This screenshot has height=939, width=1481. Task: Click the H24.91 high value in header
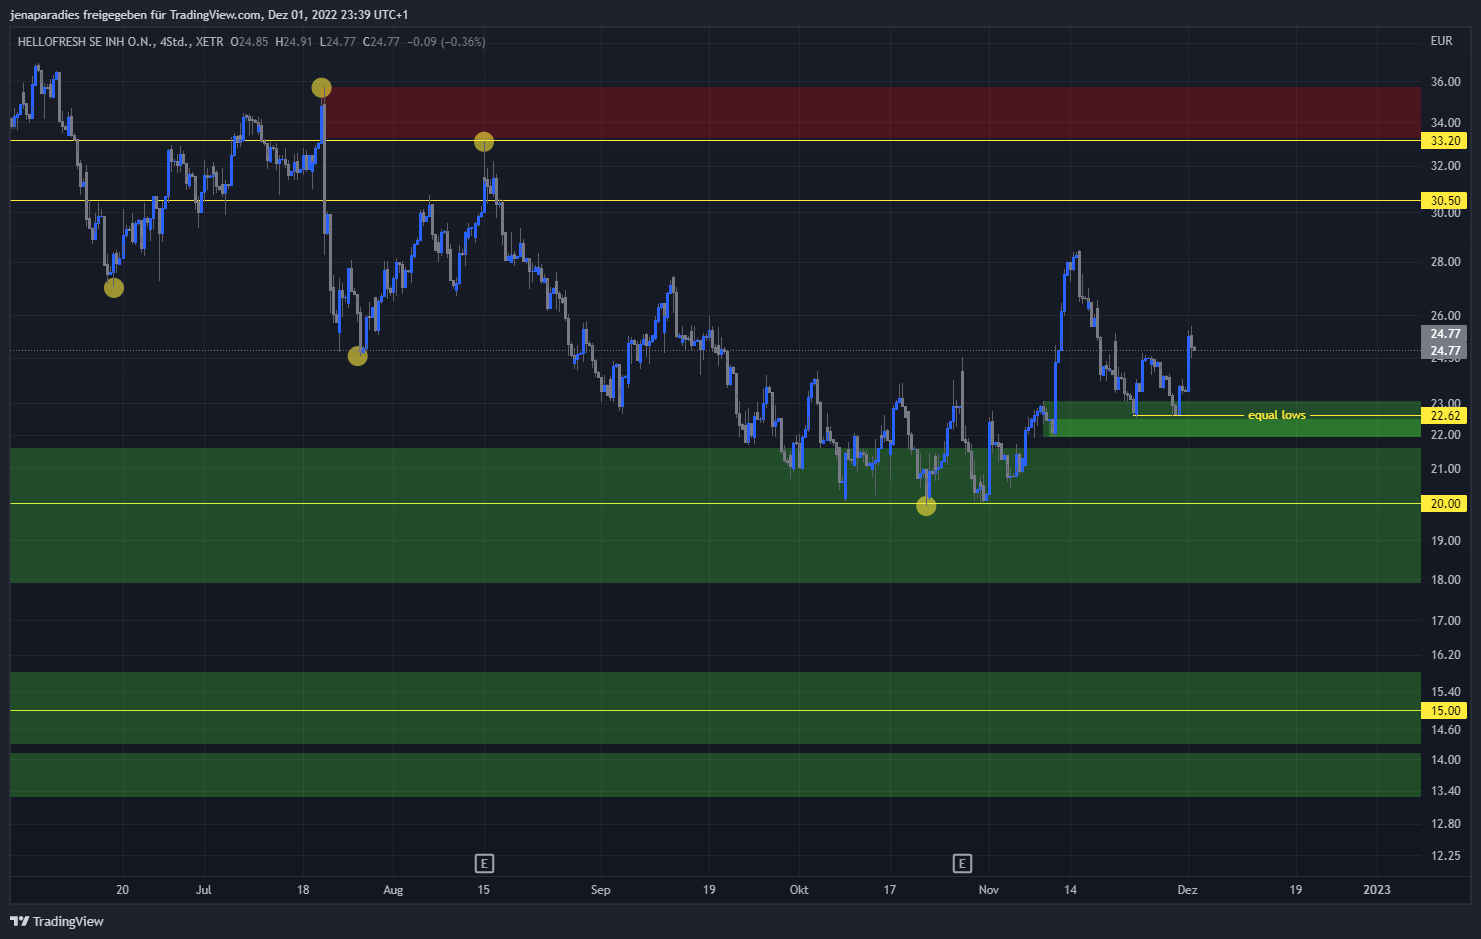tap(294, 42)
